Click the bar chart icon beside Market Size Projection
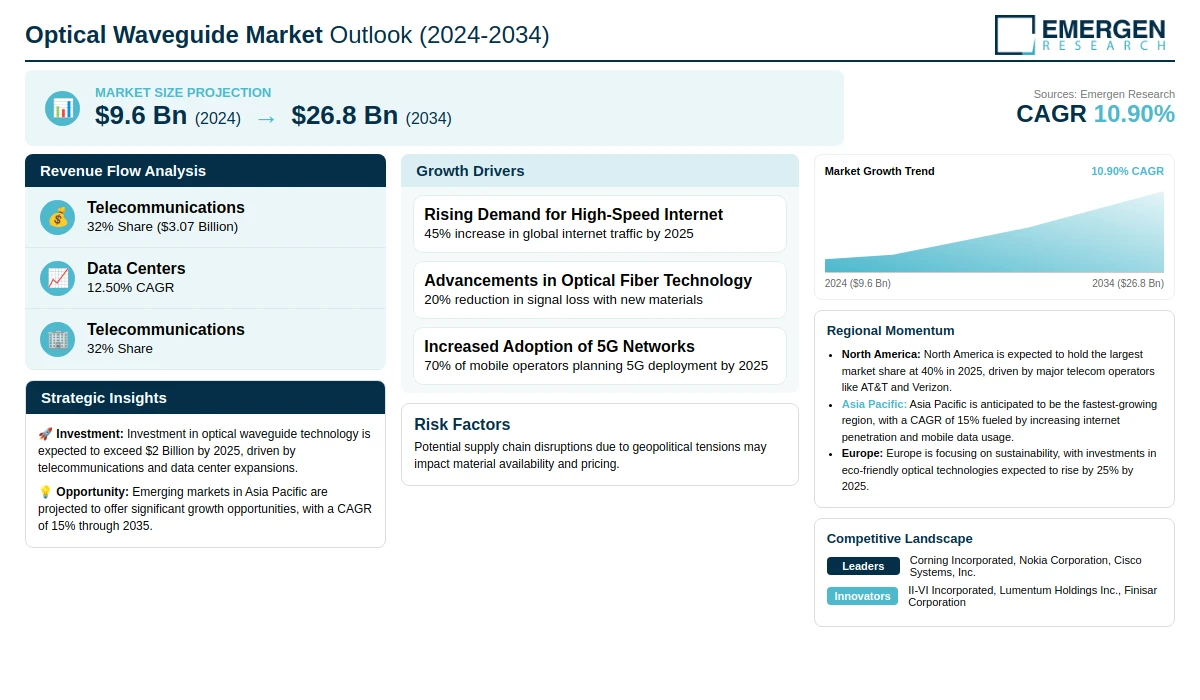This screenshot has height=700, width=1200. (x=62, y=108)
